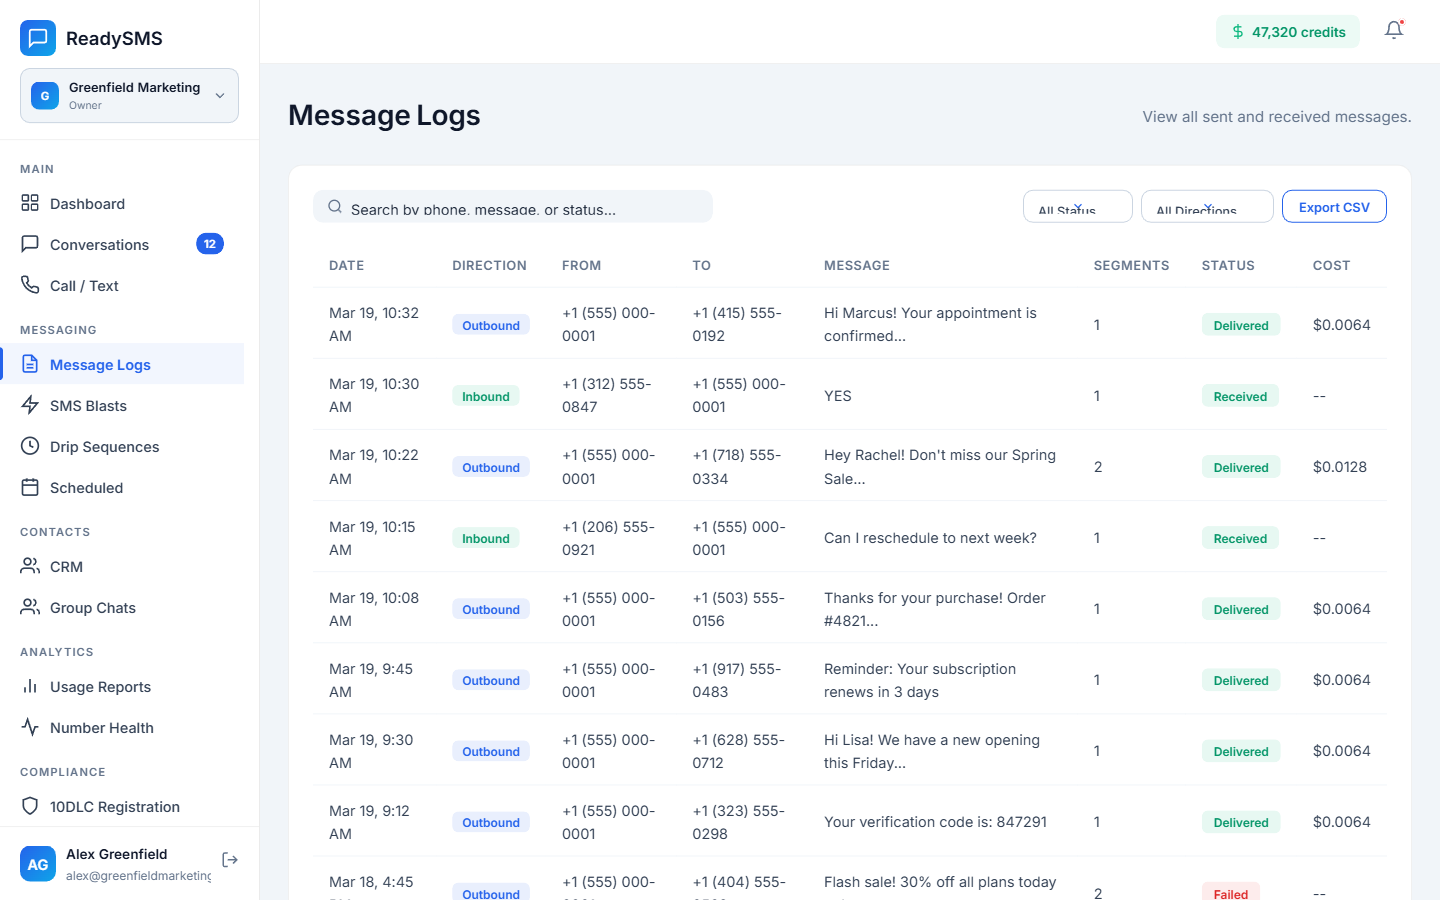Go to Dashboard in the sidebar
1440x900 pixels.
[x=122, y=203]
